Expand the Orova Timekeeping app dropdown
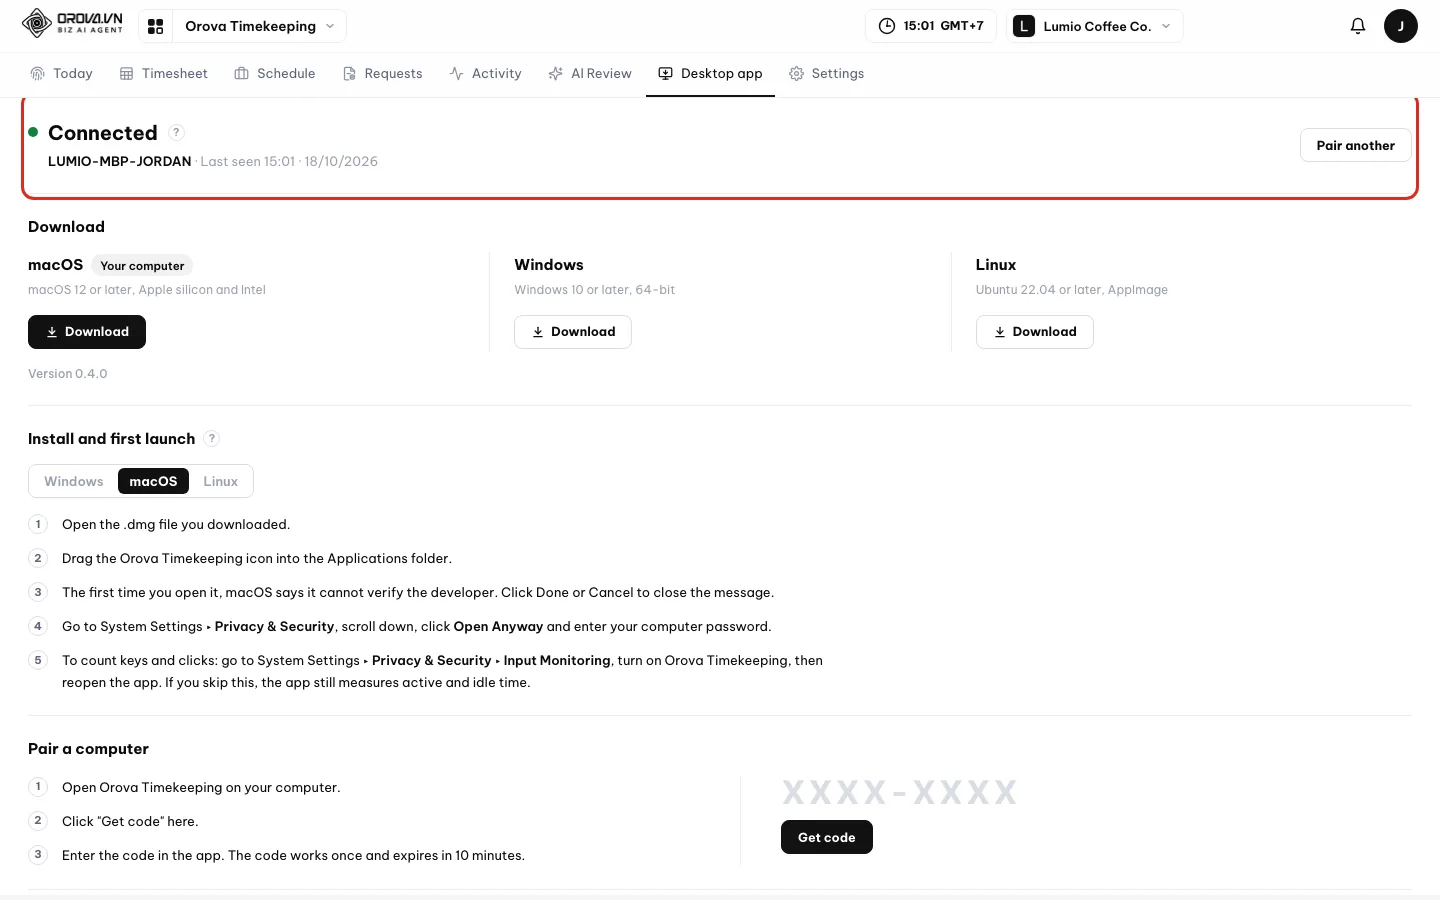Viewport: 1440px width, 900px height. 259,26
